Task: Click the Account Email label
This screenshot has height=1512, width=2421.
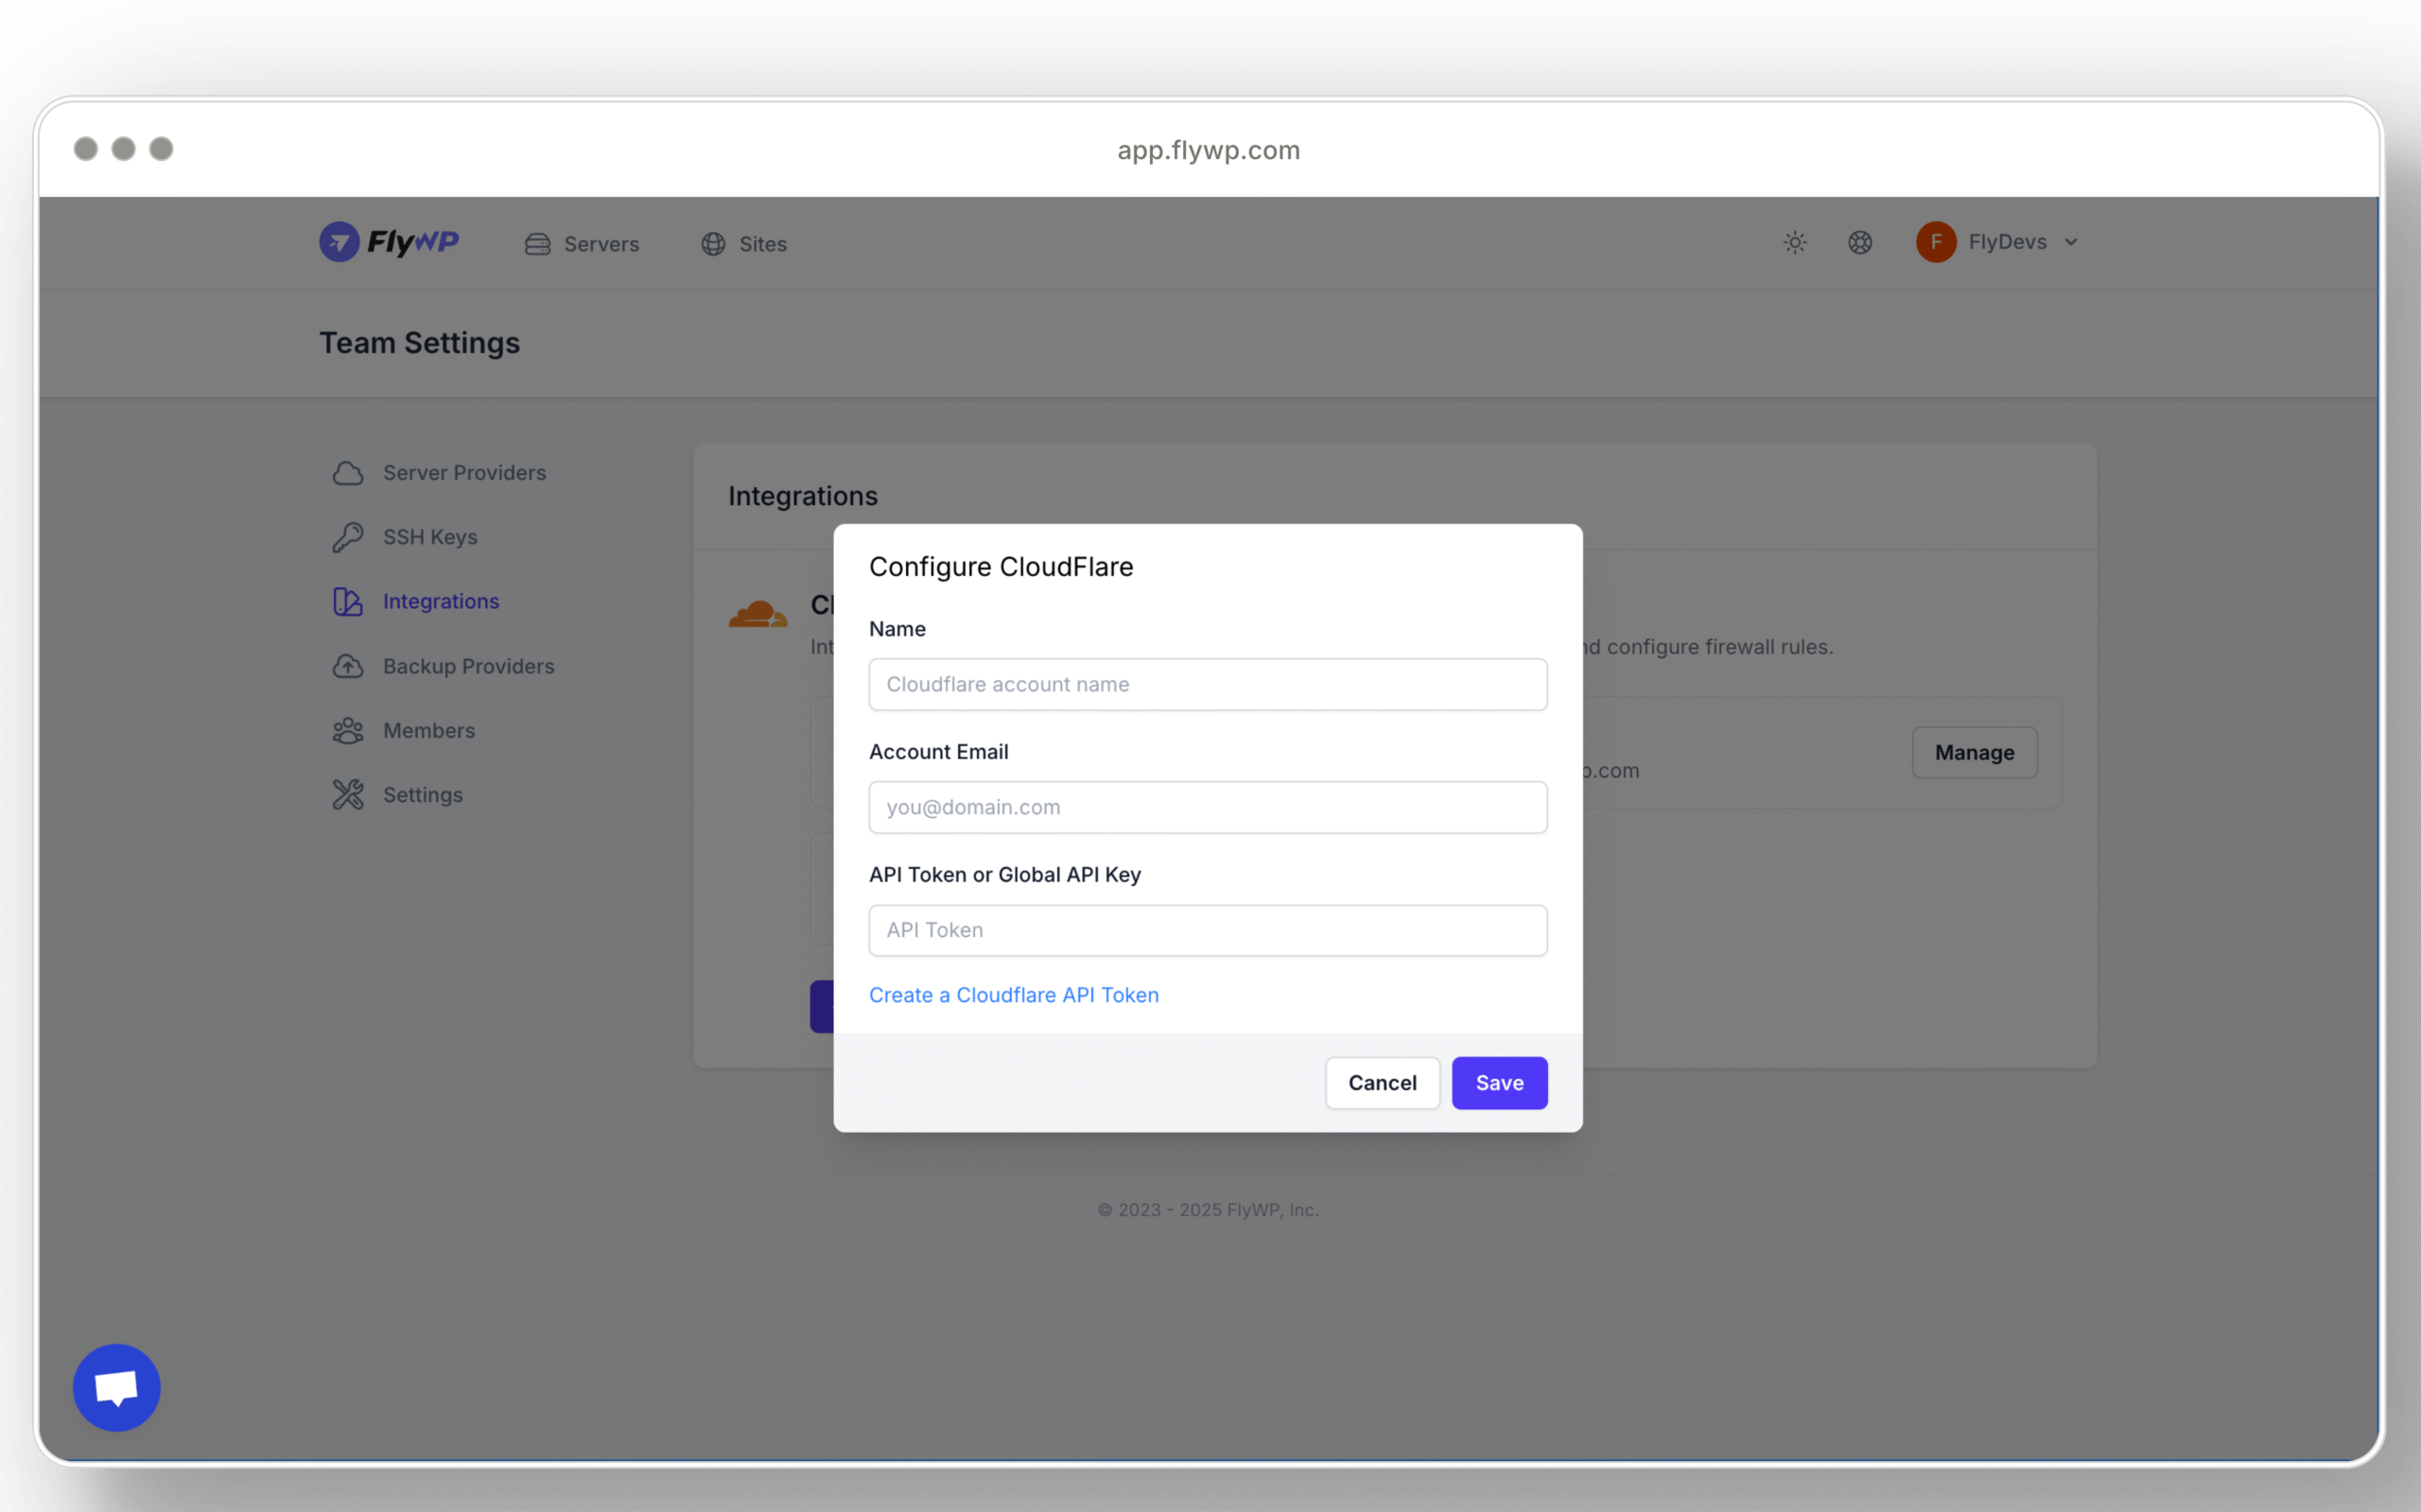Action: [938, 752]
